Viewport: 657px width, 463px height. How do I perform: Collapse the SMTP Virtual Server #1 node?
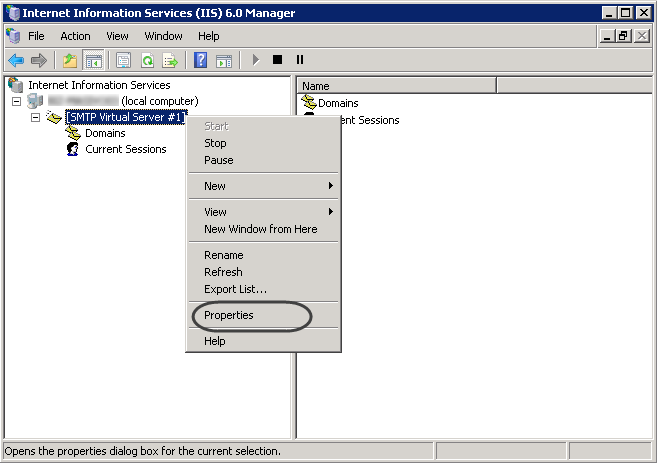(x=35, y=118)
